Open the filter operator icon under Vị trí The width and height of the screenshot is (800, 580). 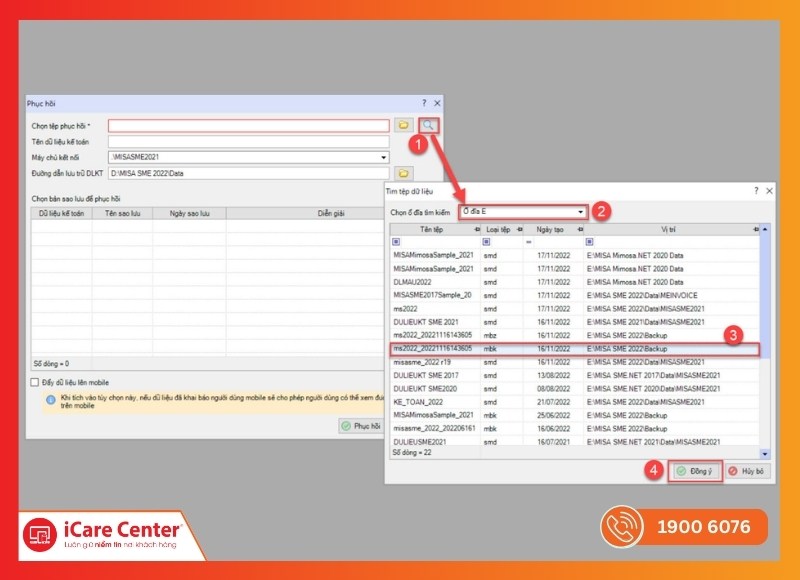tap(589, 242)
